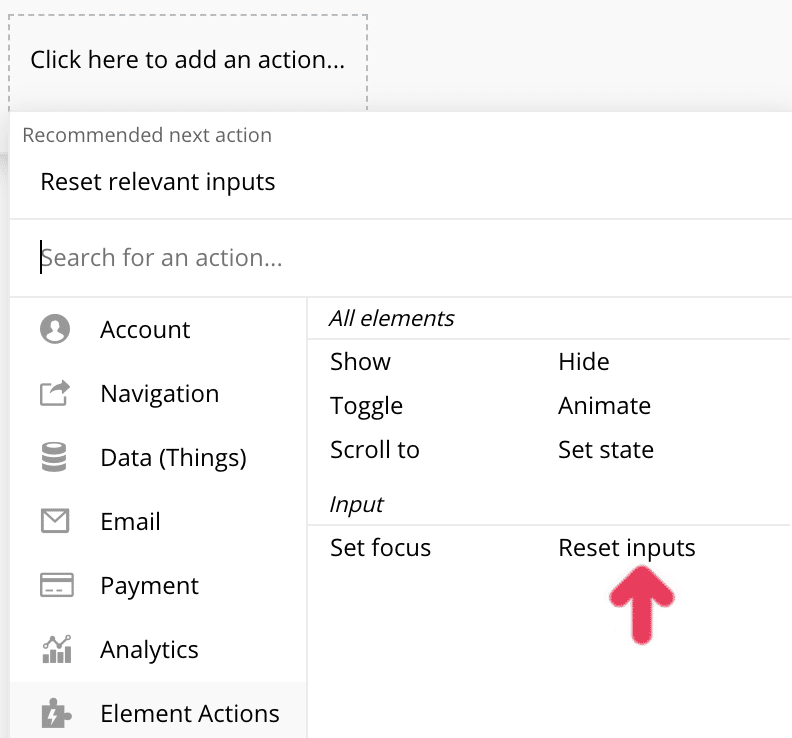Choose the Set state action

click(x=605, y=450)
